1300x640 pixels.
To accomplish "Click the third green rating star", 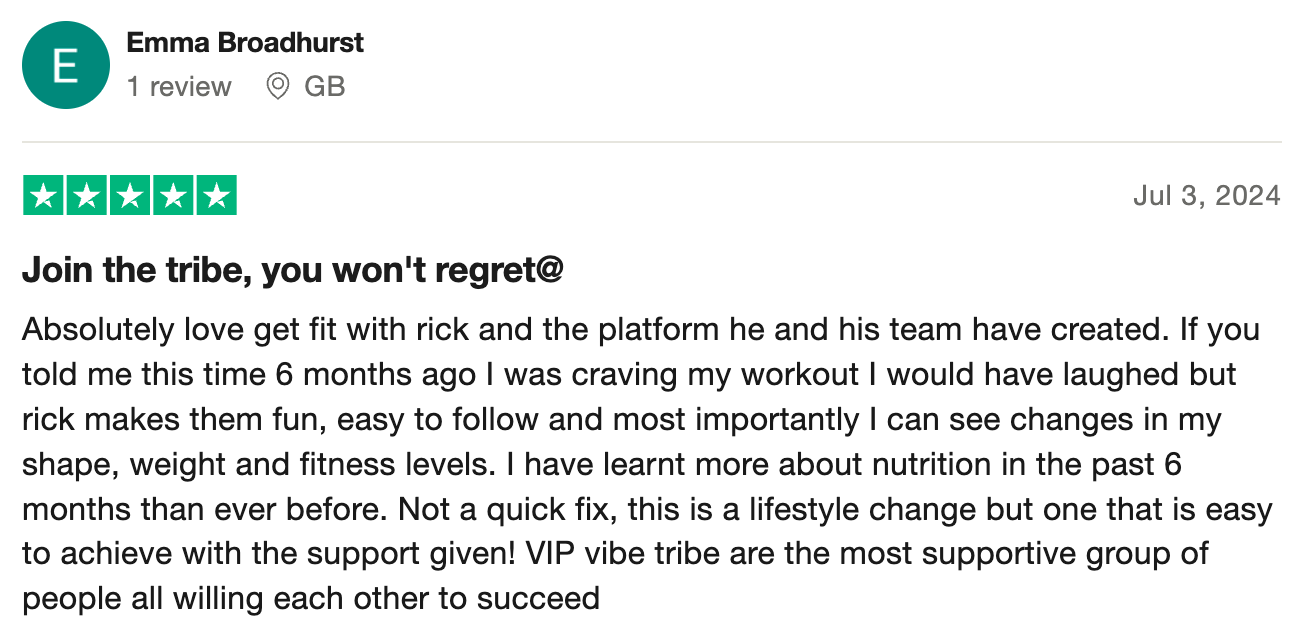I will coord(129,196).
